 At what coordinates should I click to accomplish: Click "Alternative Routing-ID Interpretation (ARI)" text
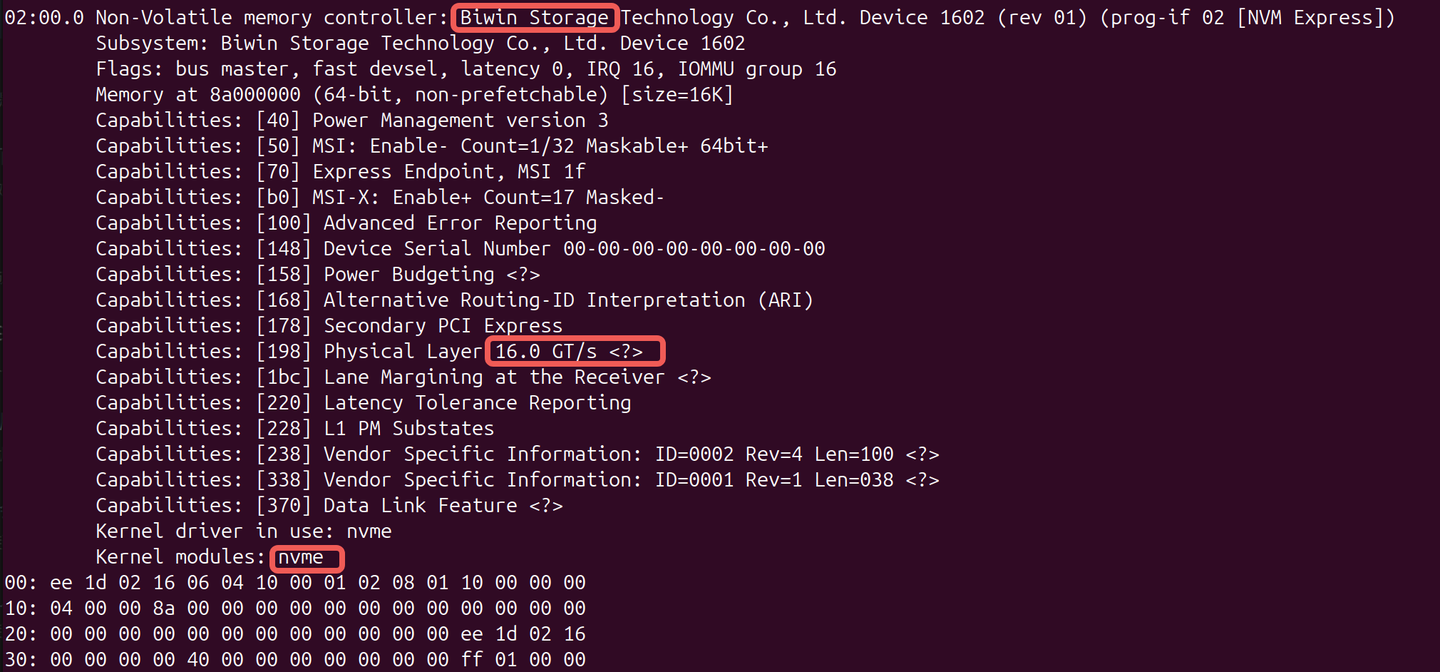(568, 300)
